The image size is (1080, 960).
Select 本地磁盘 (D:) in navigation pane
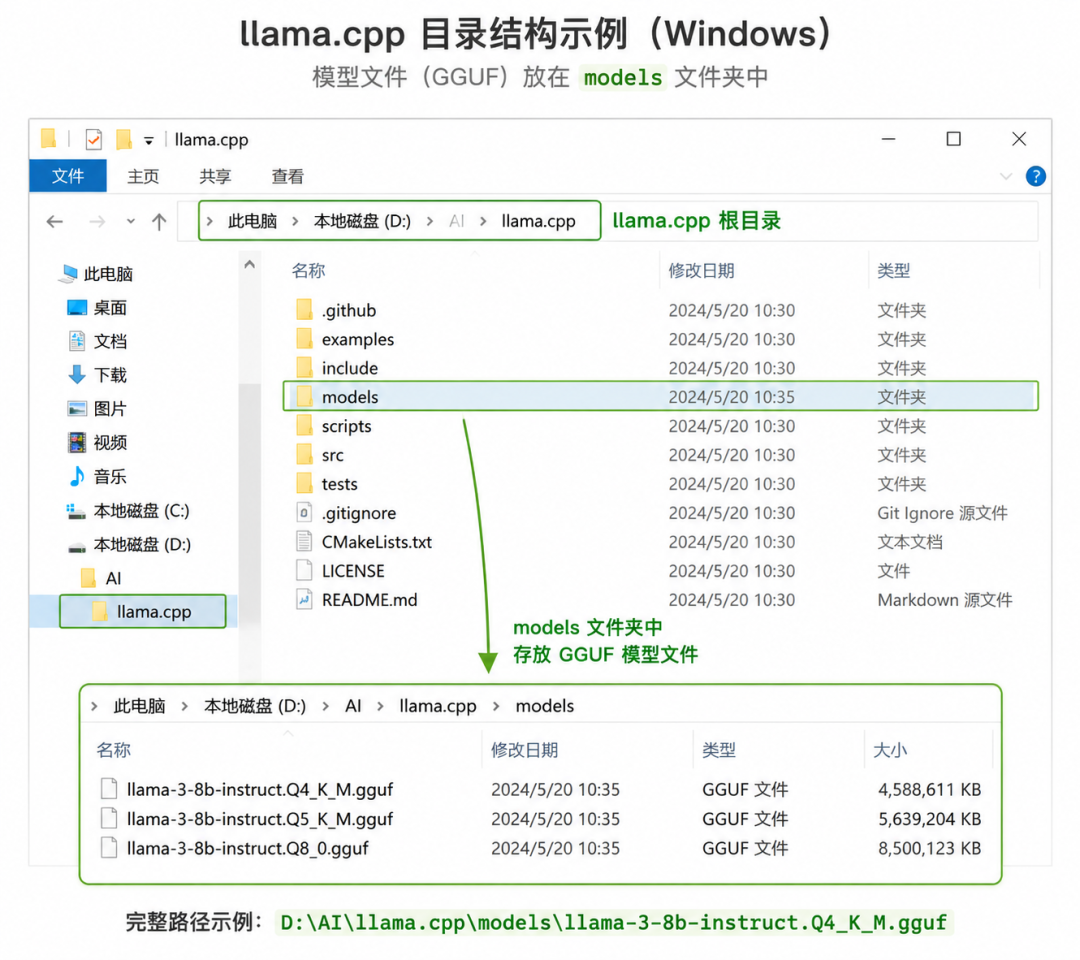(x=143, y=545)
